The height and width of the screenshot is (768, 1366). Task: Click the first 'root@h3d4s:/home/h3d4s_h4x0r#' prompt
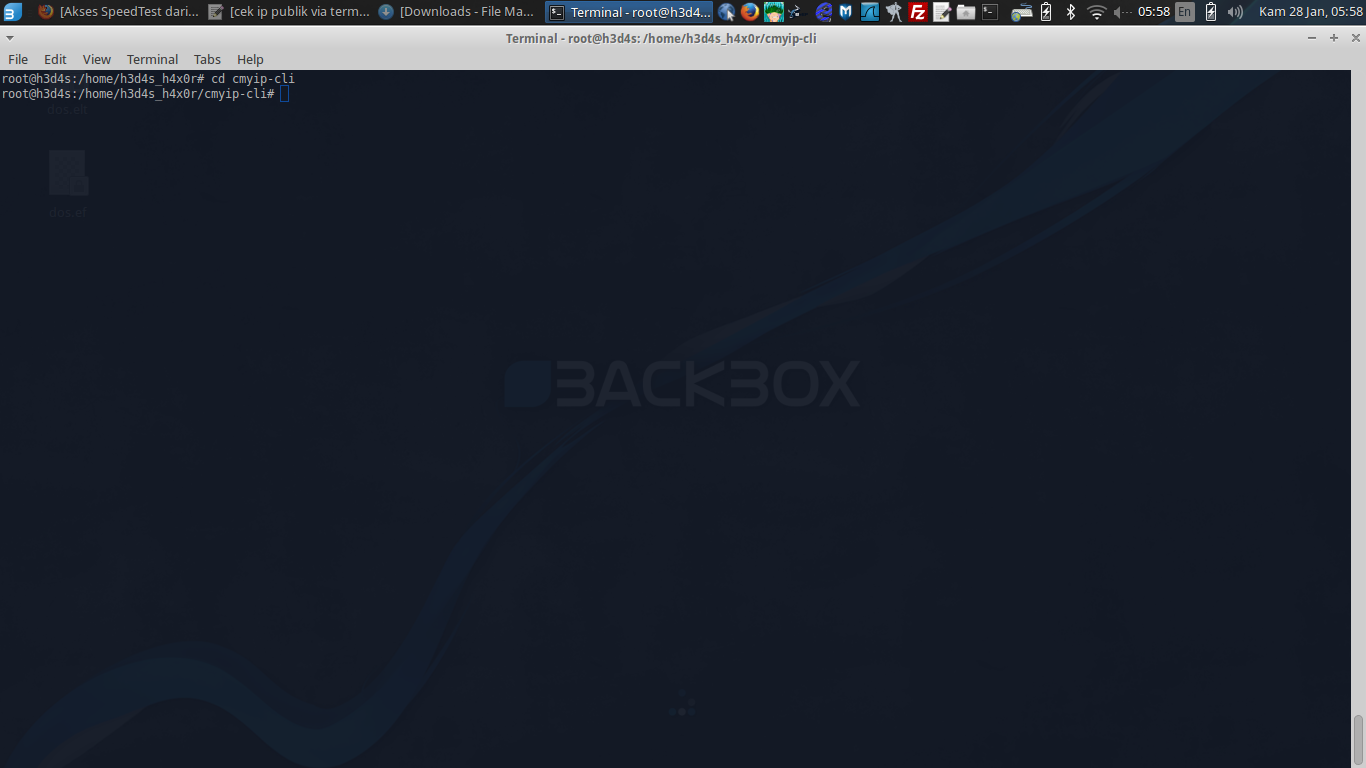point(103,78)
